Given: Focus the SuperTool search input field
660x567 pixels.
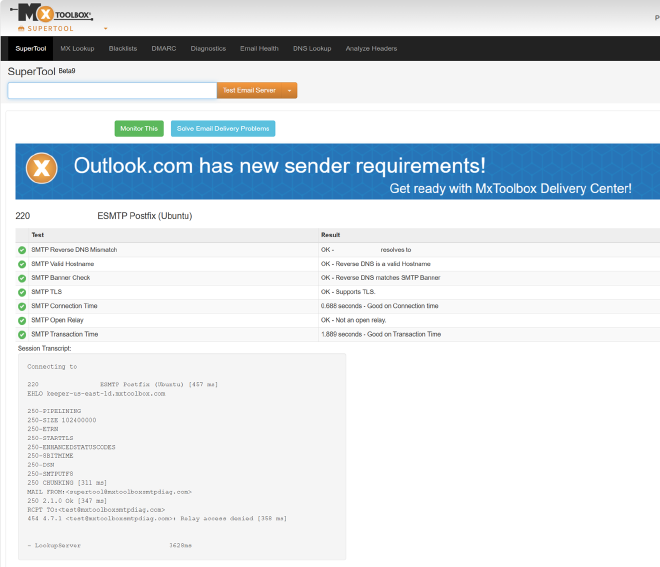Looking at the screenshot, I should (x=112, y=91).
